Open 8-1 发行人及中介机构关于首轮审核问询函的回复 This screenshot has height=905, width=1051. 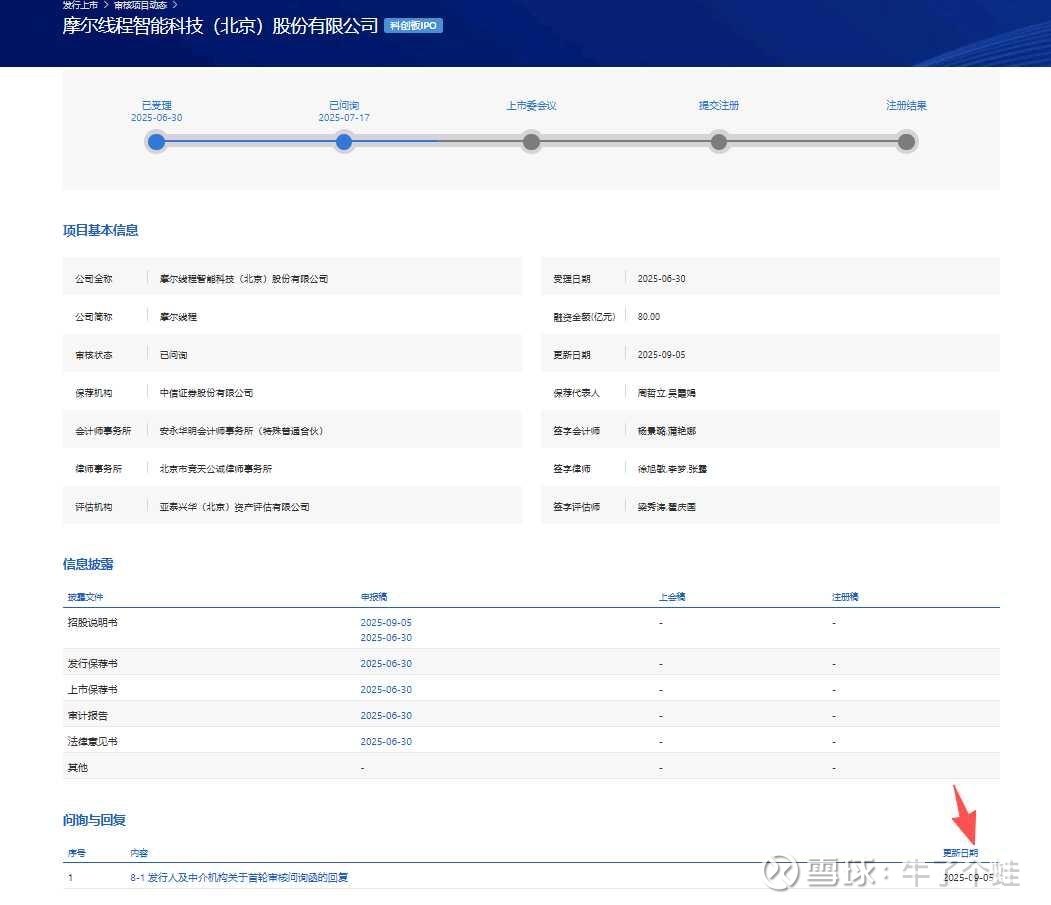(x=239, y=878)
